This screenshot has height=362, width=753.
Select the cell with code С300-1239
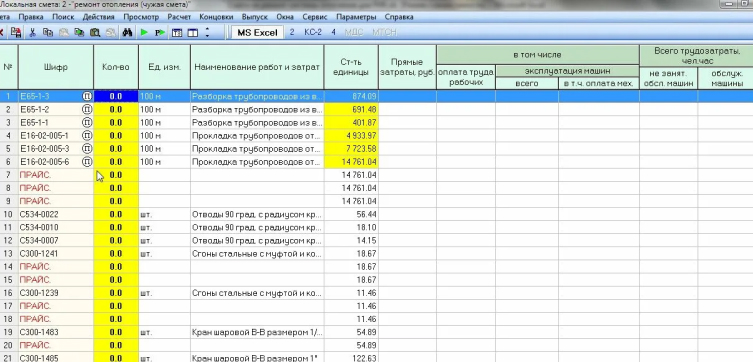[56, 293]
